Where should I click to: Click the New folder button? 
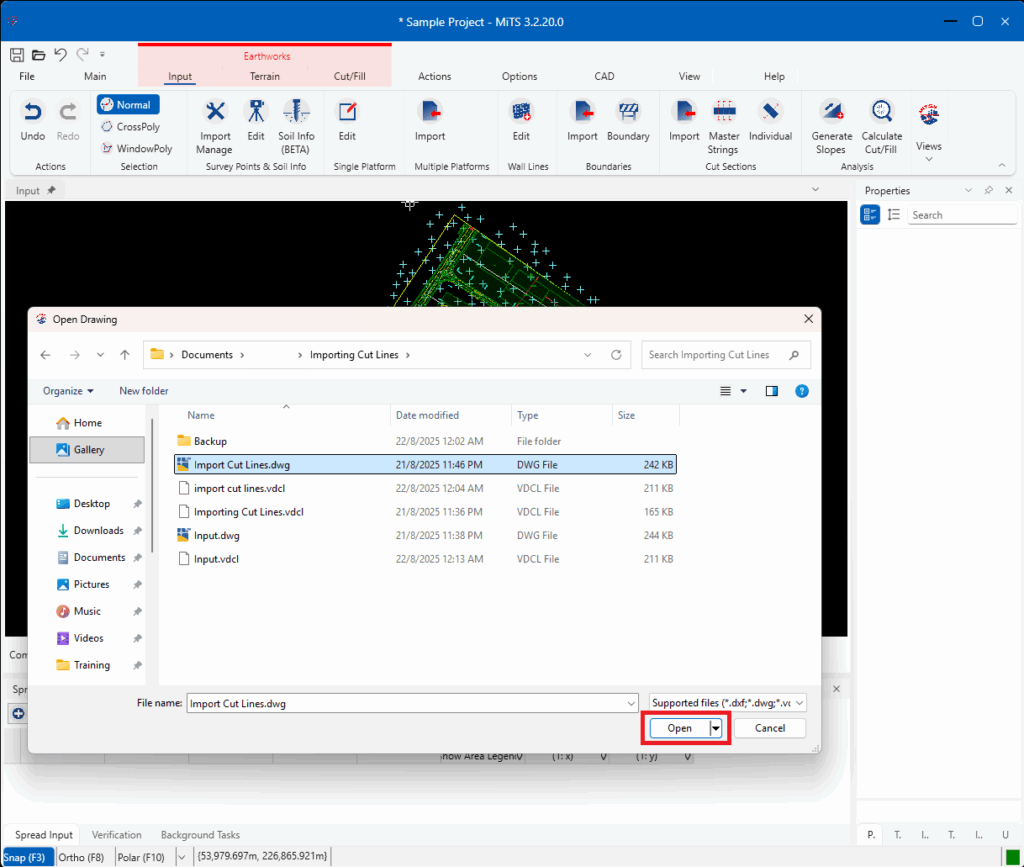[x=144, y=391]
